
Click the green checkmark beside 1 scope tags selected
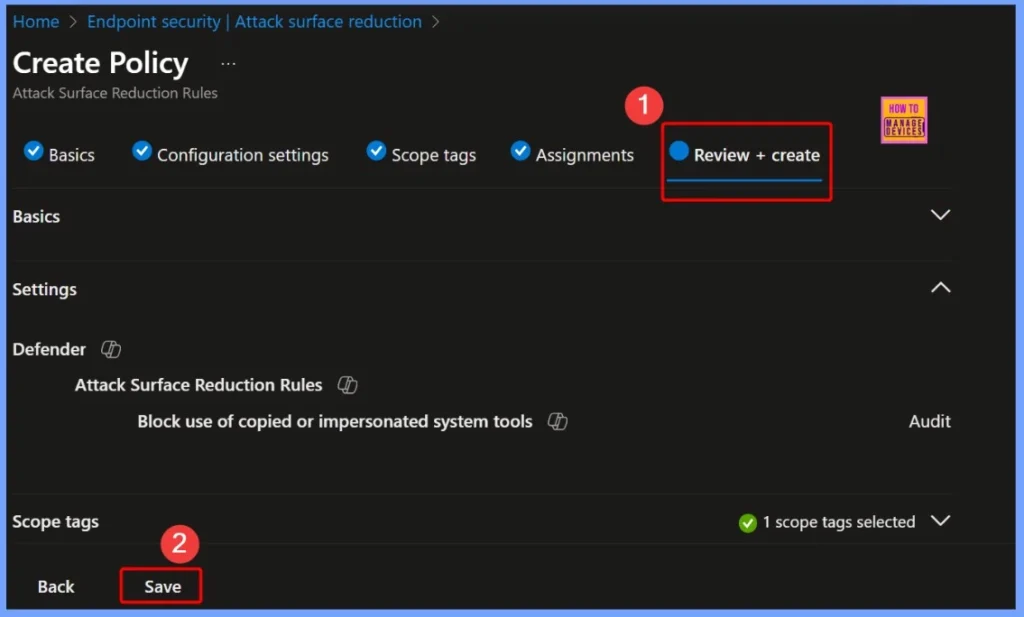(747, 521)
